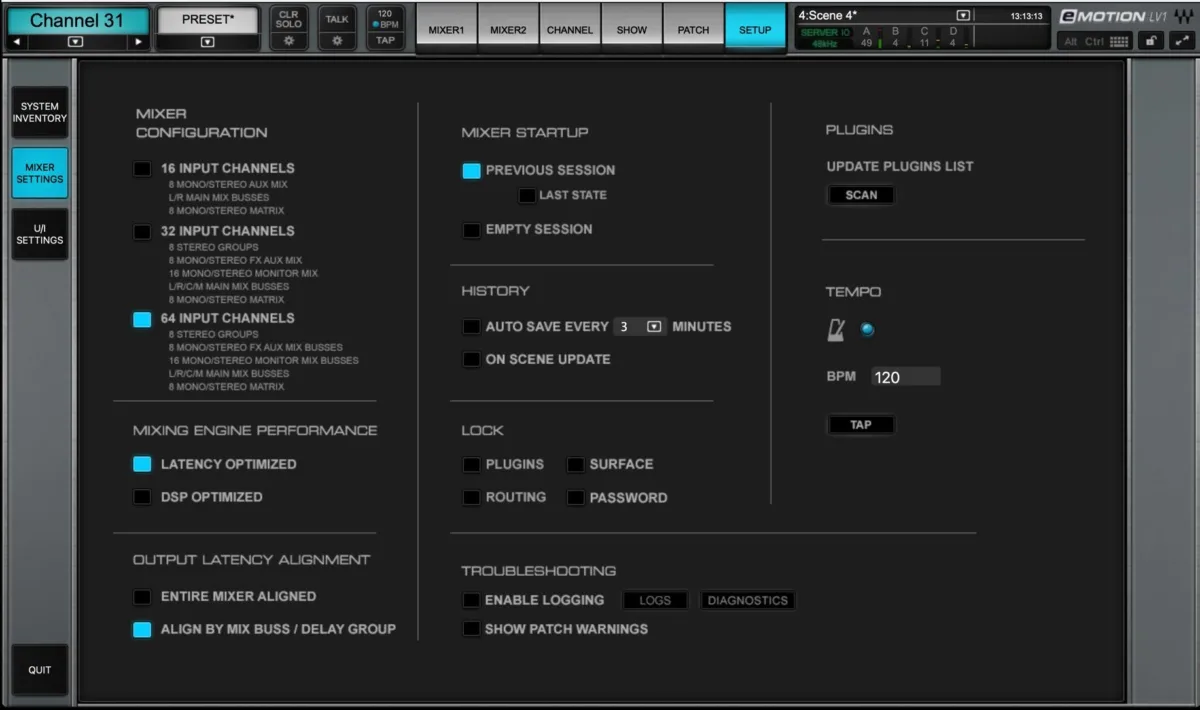Click server A load meter showing 49
The image size is (1200, 710).
pos(868,38)
